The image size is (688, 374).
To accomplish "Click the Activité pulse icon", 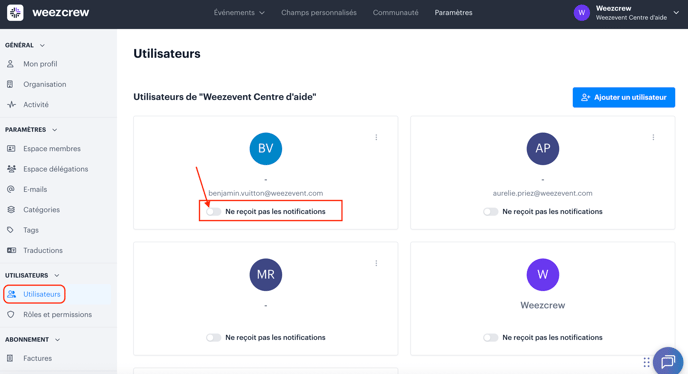I will click(11, 104).
